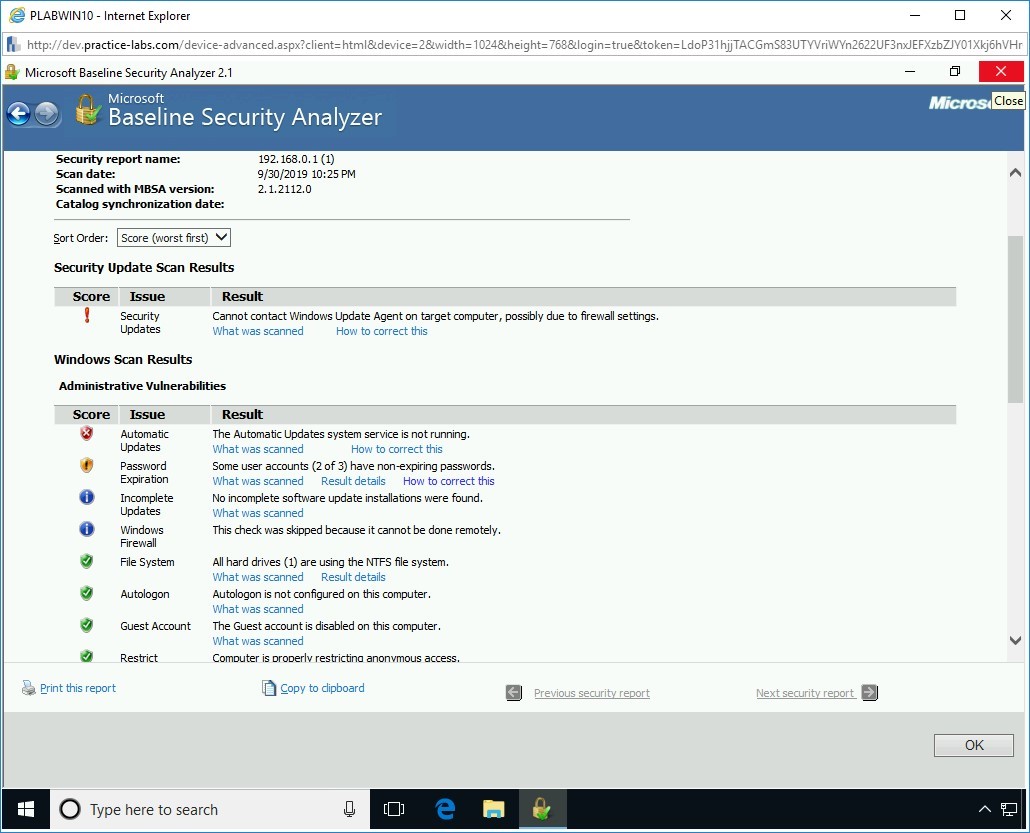Image resolution: width=1030 pixels, height=833 pixels.
Task: Click the MBSA back arrow button
Action: pyautogui.click(x=18, y=114)
